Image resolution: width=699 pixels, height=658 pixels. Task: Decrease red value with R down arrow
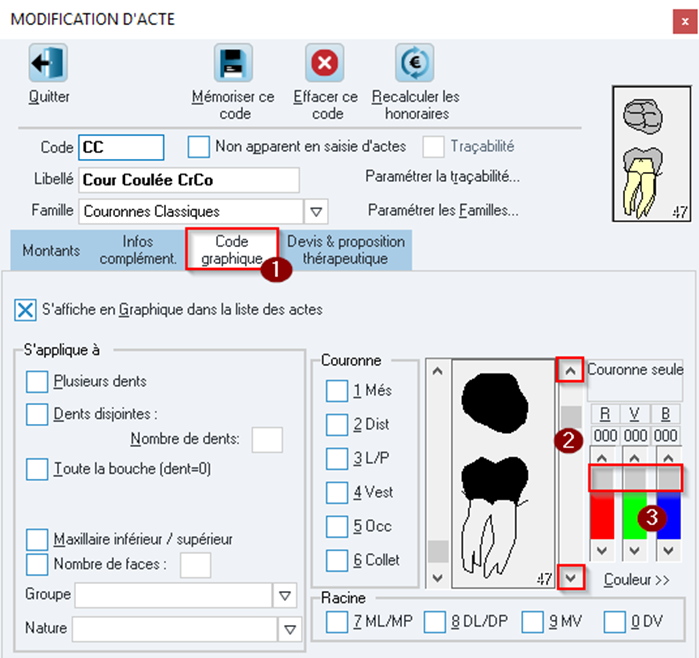[602, 550]
